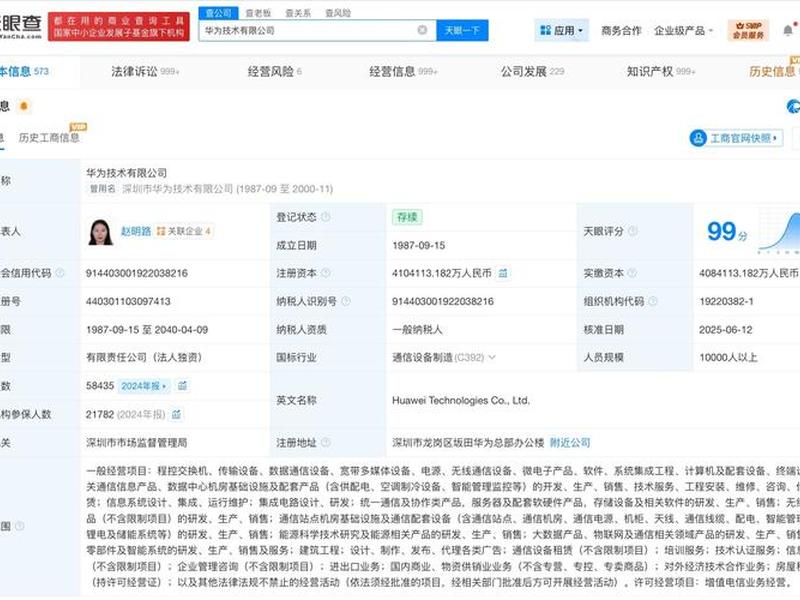Click the photo of 赵明路
Image resolution: width=800 pixels, height=600 pixels.
click(101, 232)
